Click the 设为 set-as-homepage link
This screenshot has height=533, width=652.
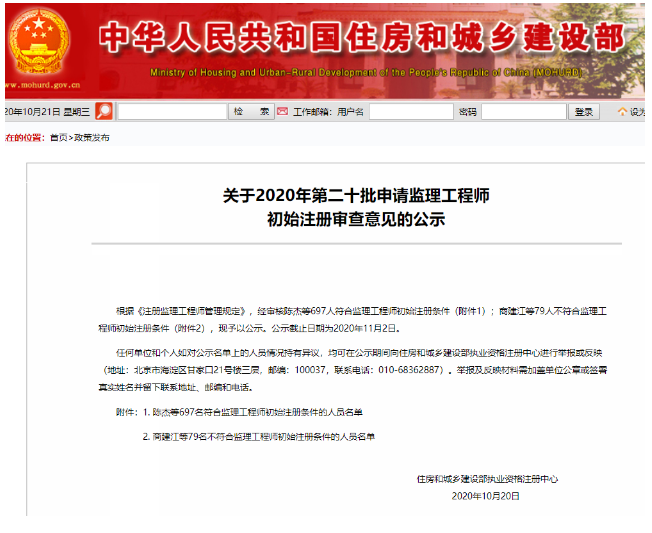point(637,112)
